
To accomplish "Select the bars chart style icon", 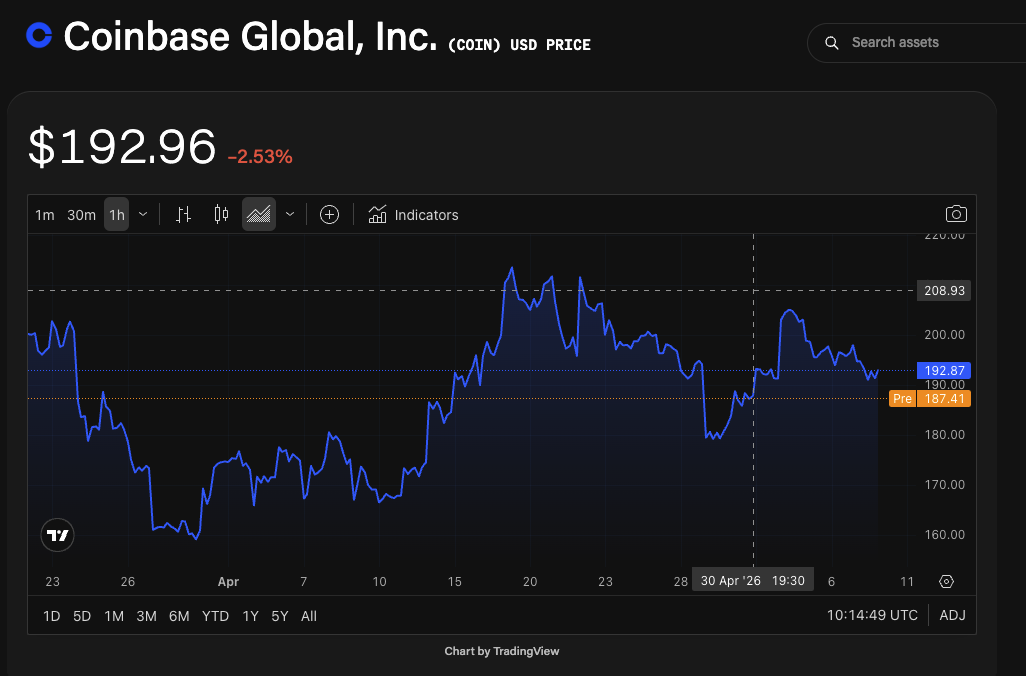I will 183,214.
